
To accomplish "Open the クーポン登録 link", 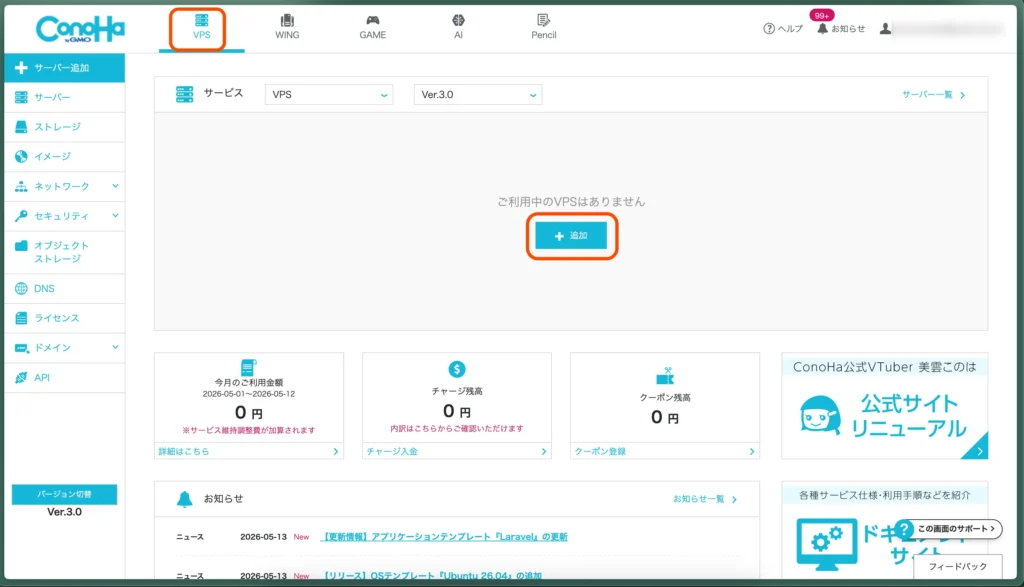I will pos(665,451).
